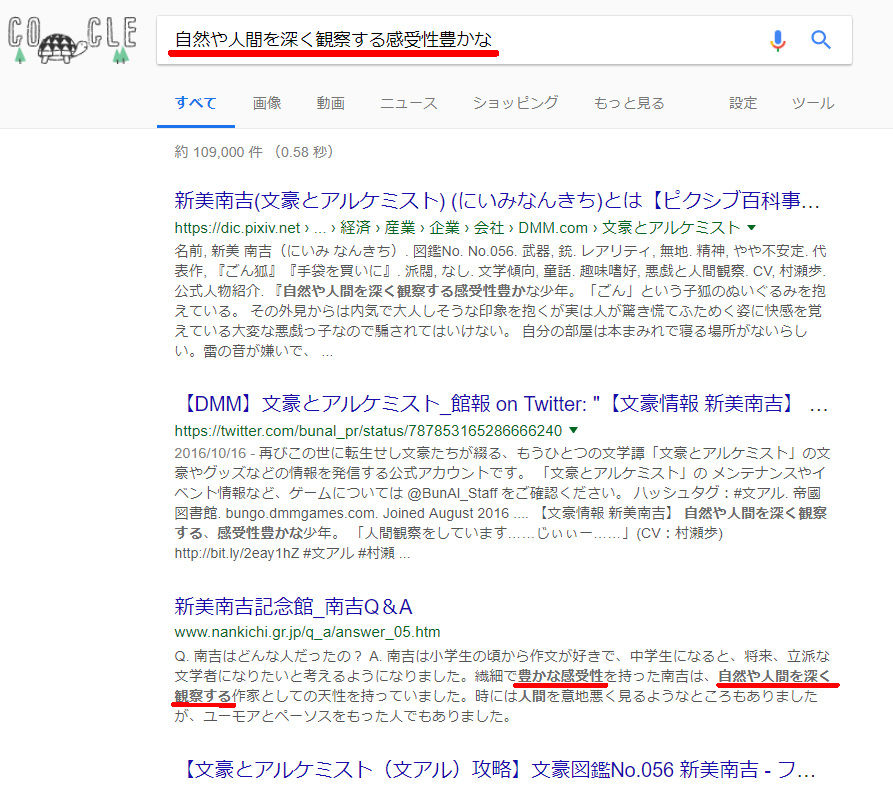Click the twitter.com/bunal_pr status URL
This screenshot has height=788, width=893.
coord(368,431)
